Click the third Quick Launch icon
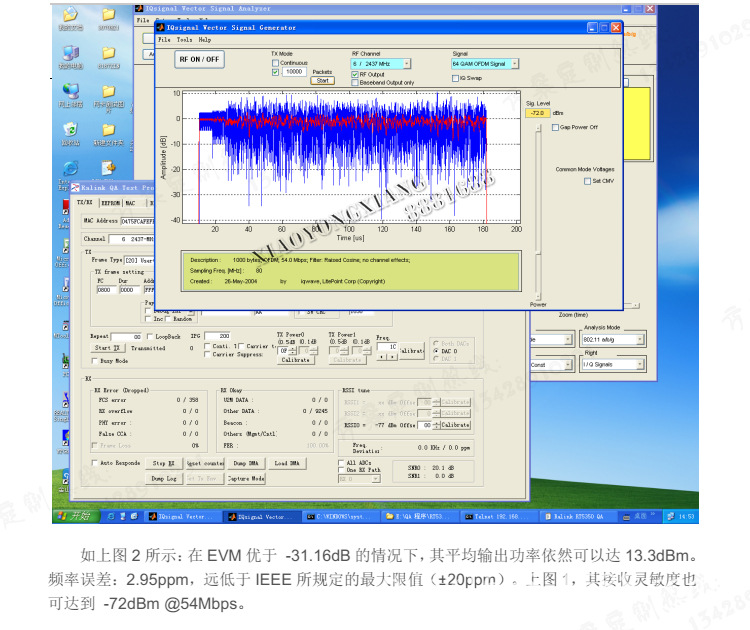750x630 pixels. click(x=134, y=516)
